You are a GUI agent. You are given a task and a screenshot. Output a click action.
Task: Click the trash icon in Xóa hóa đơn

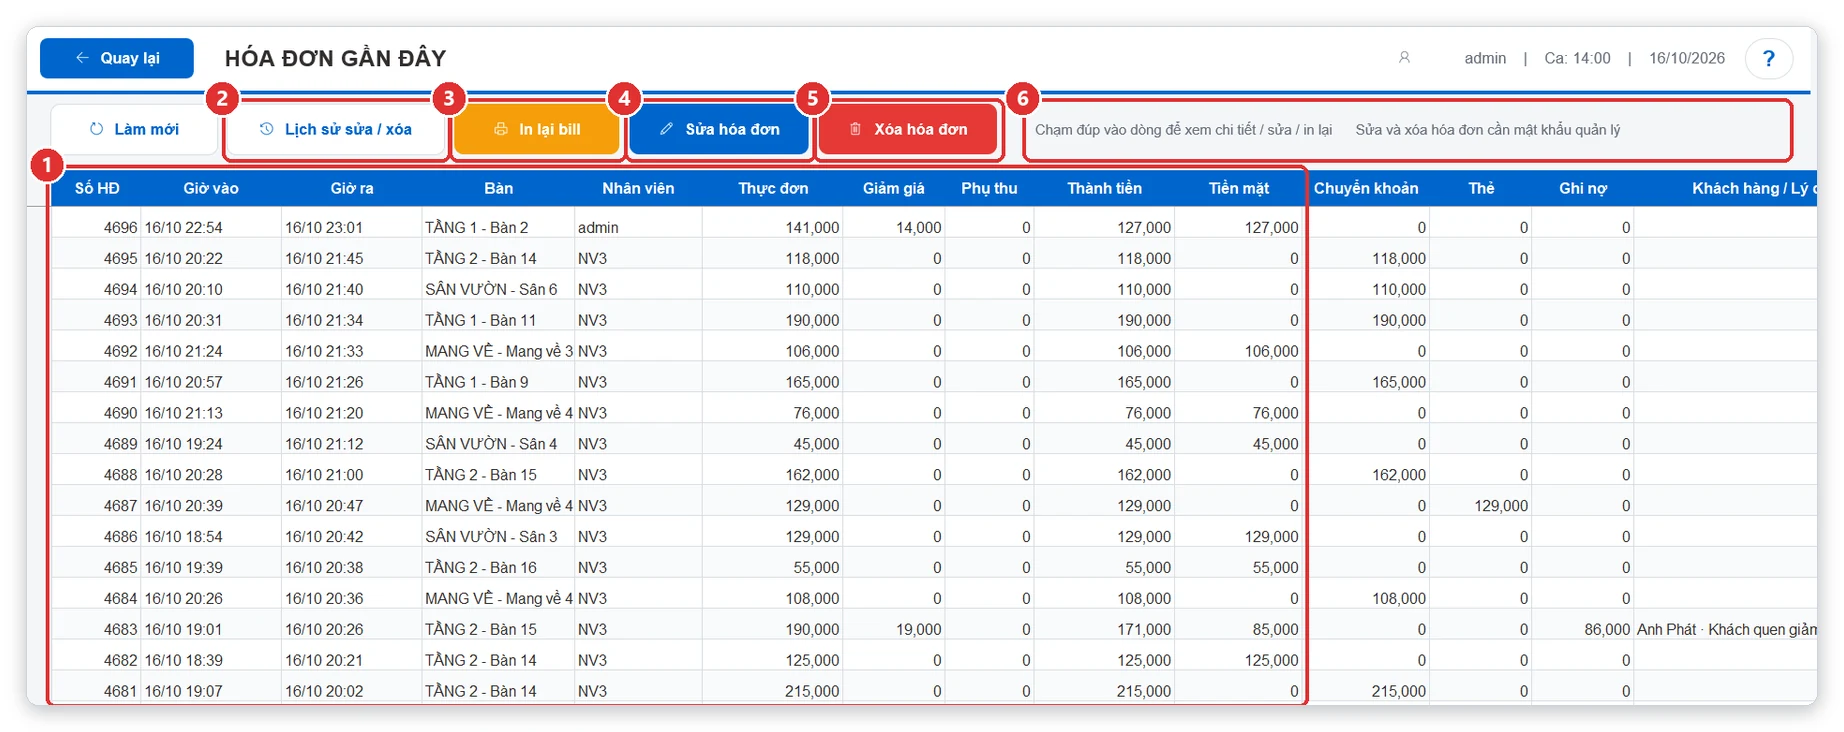tap(856, 129)
